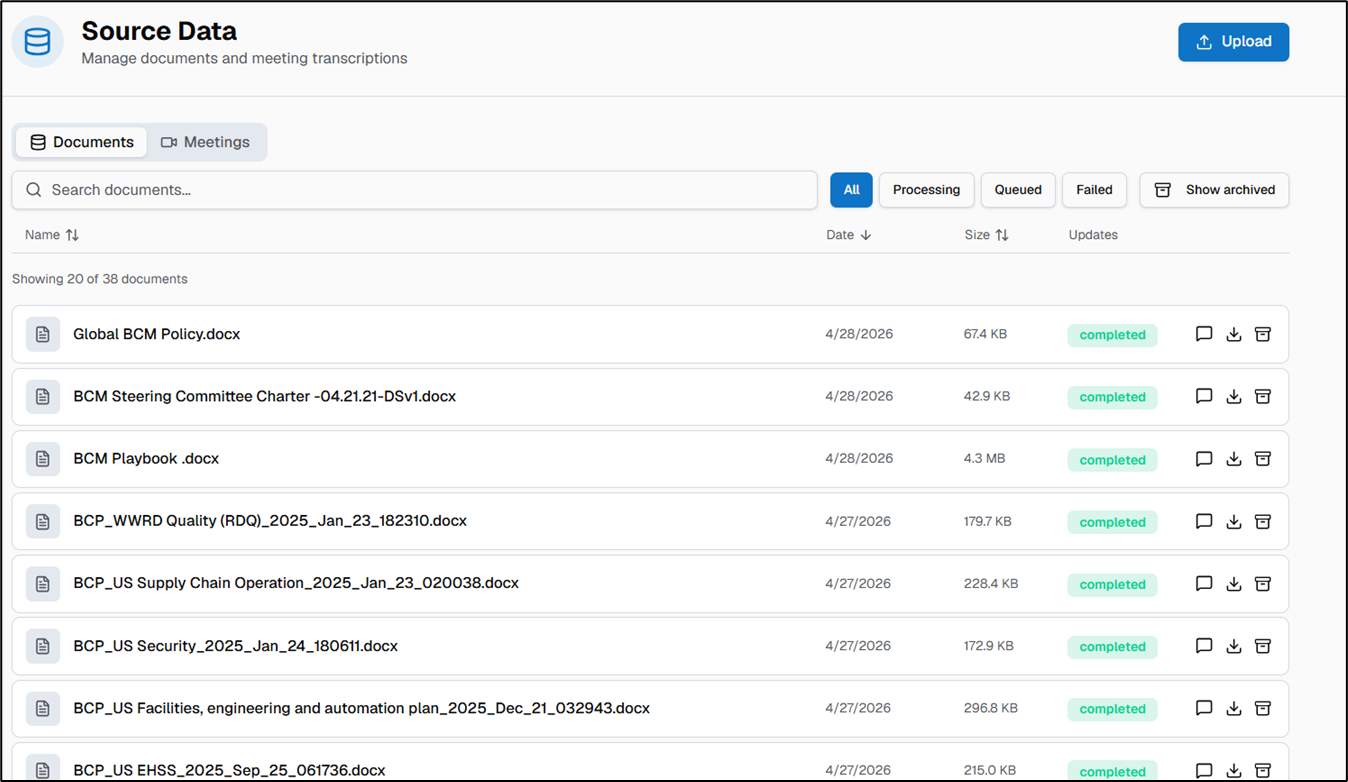Switch to the Documents tab
Image resolution: width=1348 pixels, height=782 pixels.
click(82, 142)
